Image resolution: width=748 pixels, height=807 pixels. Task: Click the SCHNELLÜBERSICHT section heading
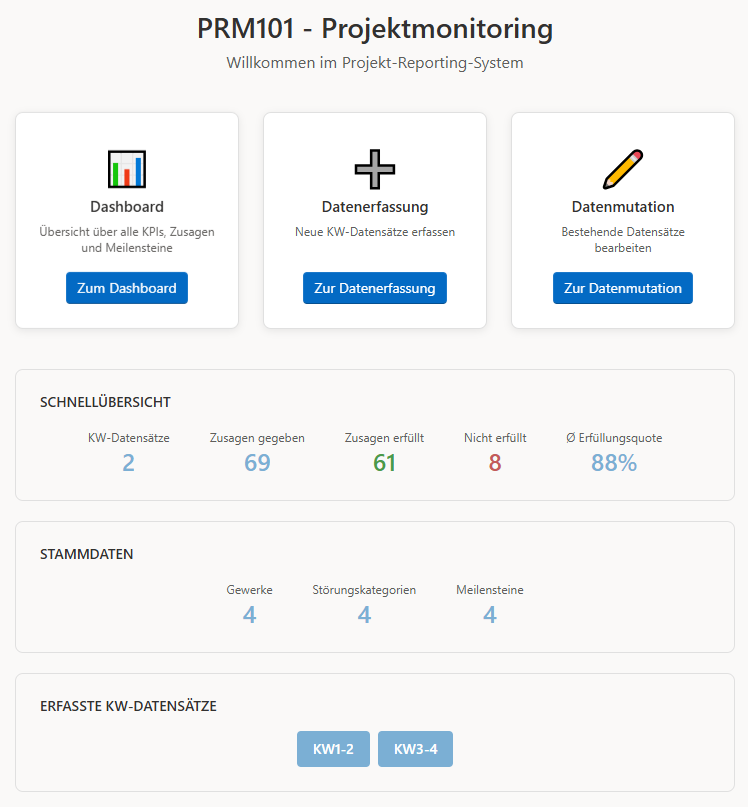tap(106, 402)
